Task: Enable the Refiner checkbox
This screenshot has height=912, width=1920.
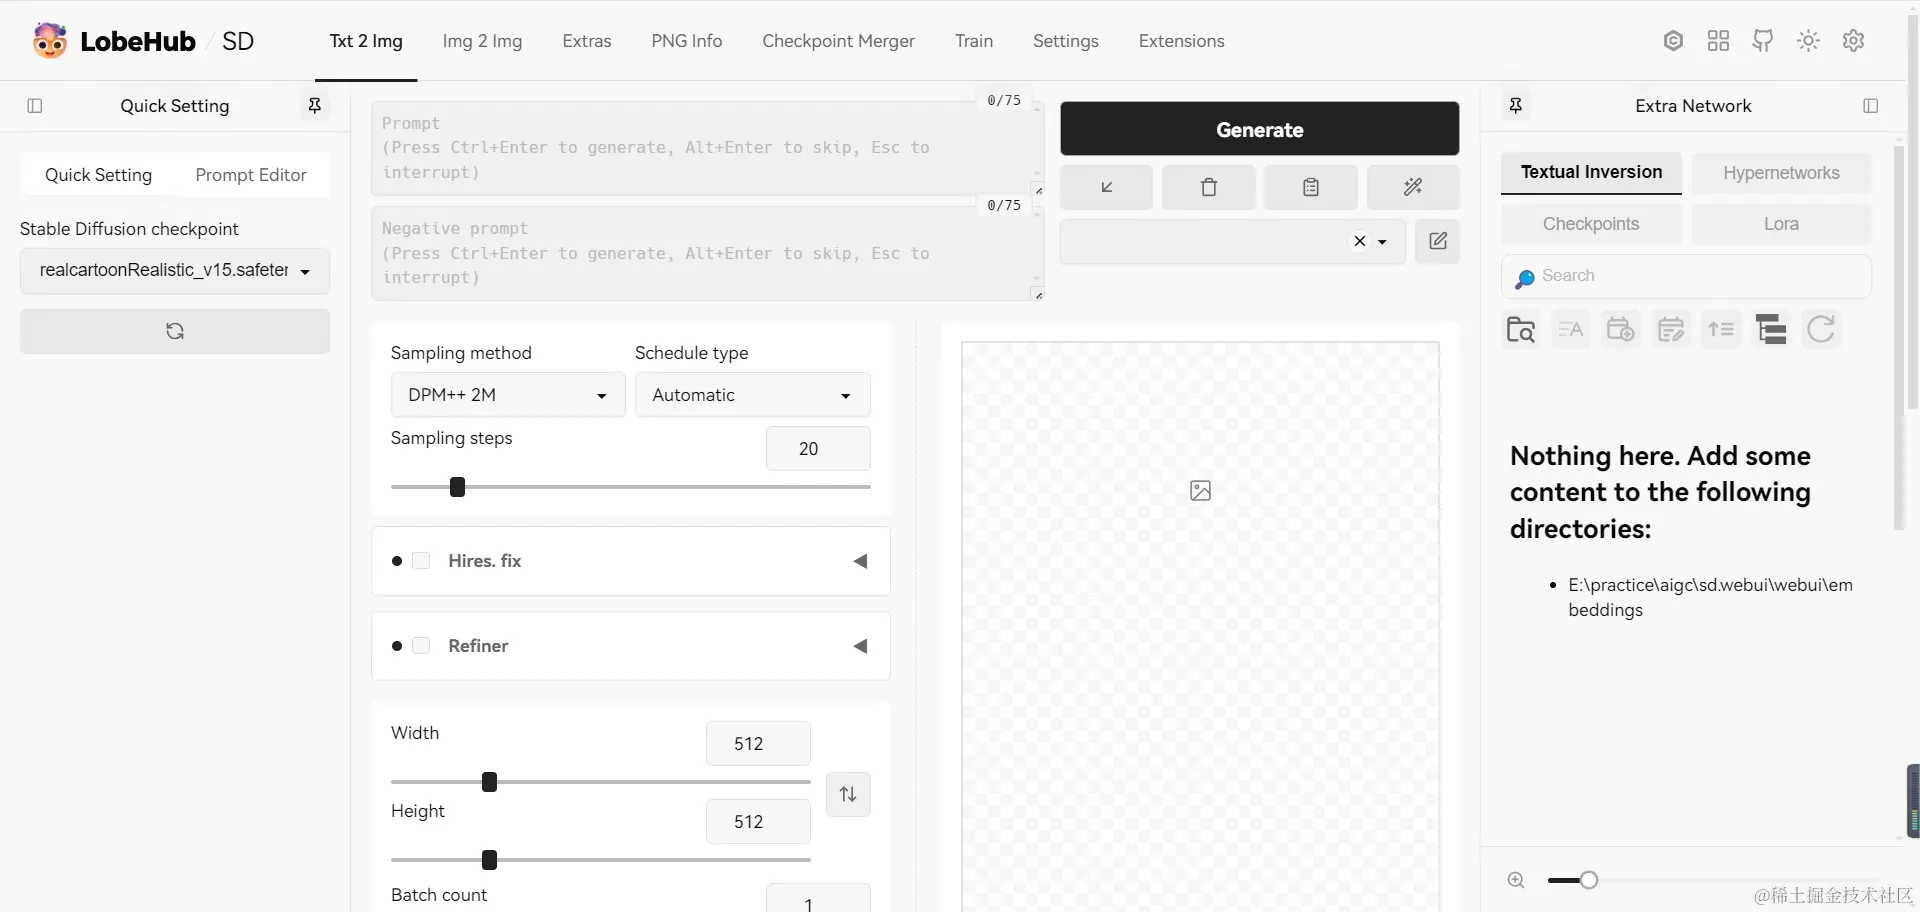Action: (421, 646)
